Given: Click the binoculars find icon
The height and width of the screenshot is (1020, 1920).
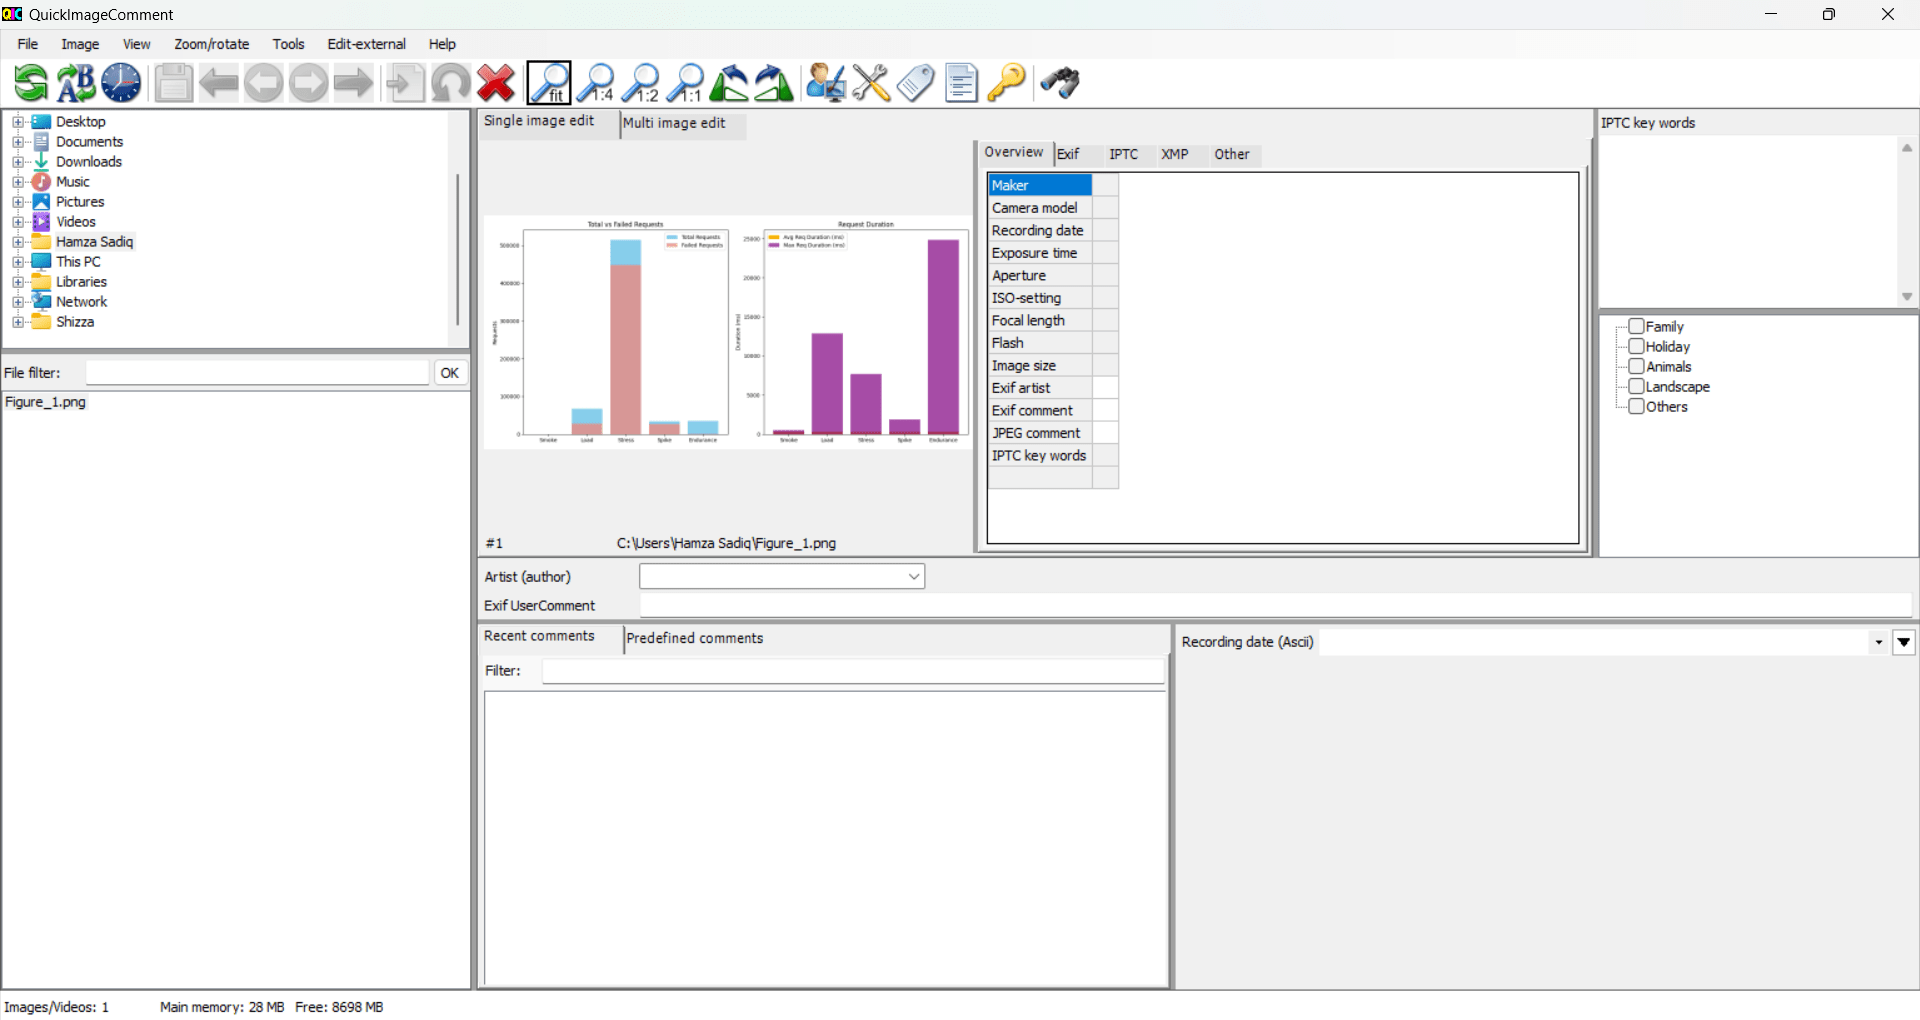Looking at the screenshot, I should (x=1060, y=83).
